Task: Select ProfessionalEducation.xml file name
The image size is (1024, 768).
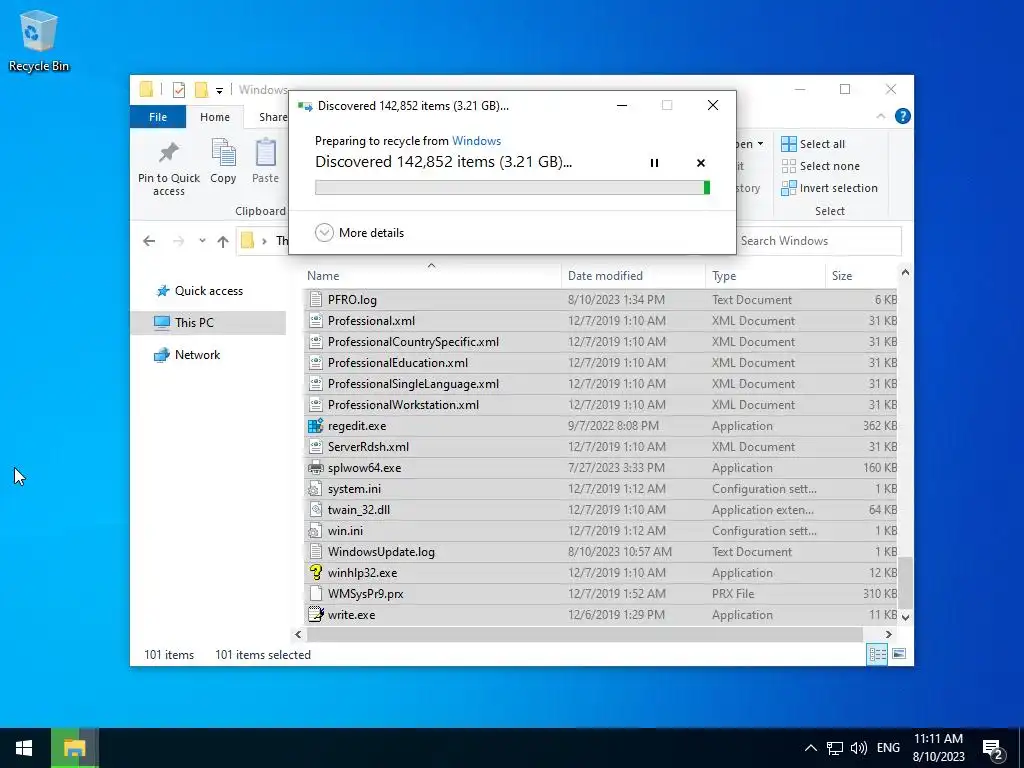Action: pos(398,362)
